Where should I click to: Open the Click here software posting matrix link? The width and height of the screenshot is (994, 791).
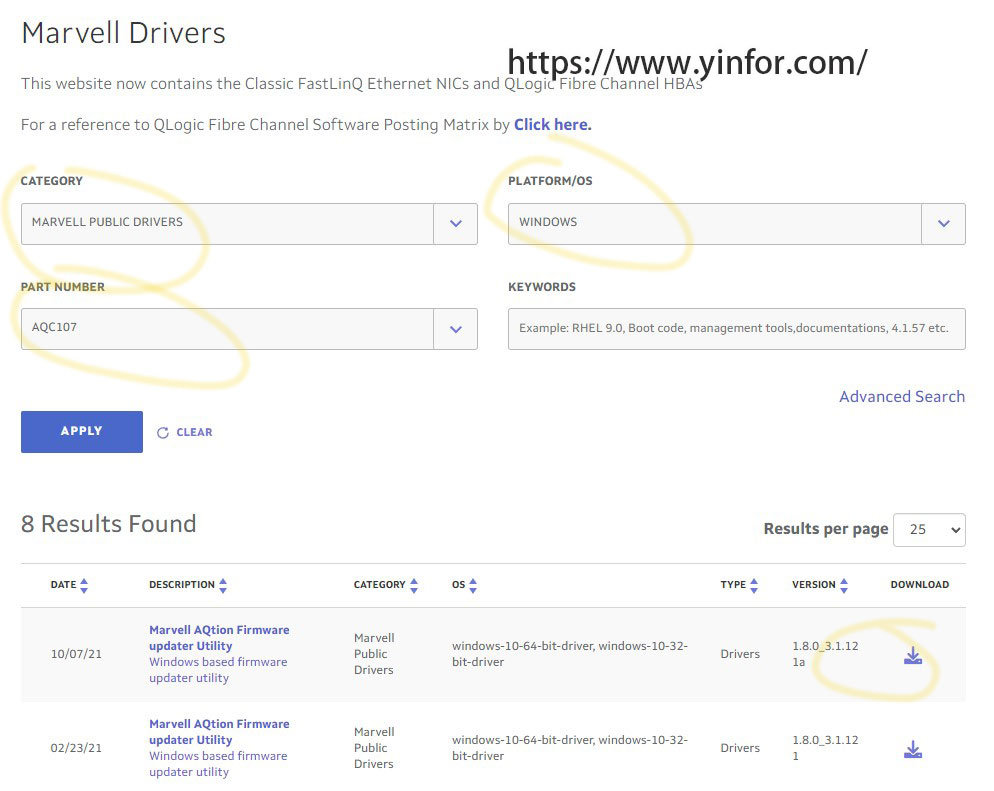click(552, 124)
